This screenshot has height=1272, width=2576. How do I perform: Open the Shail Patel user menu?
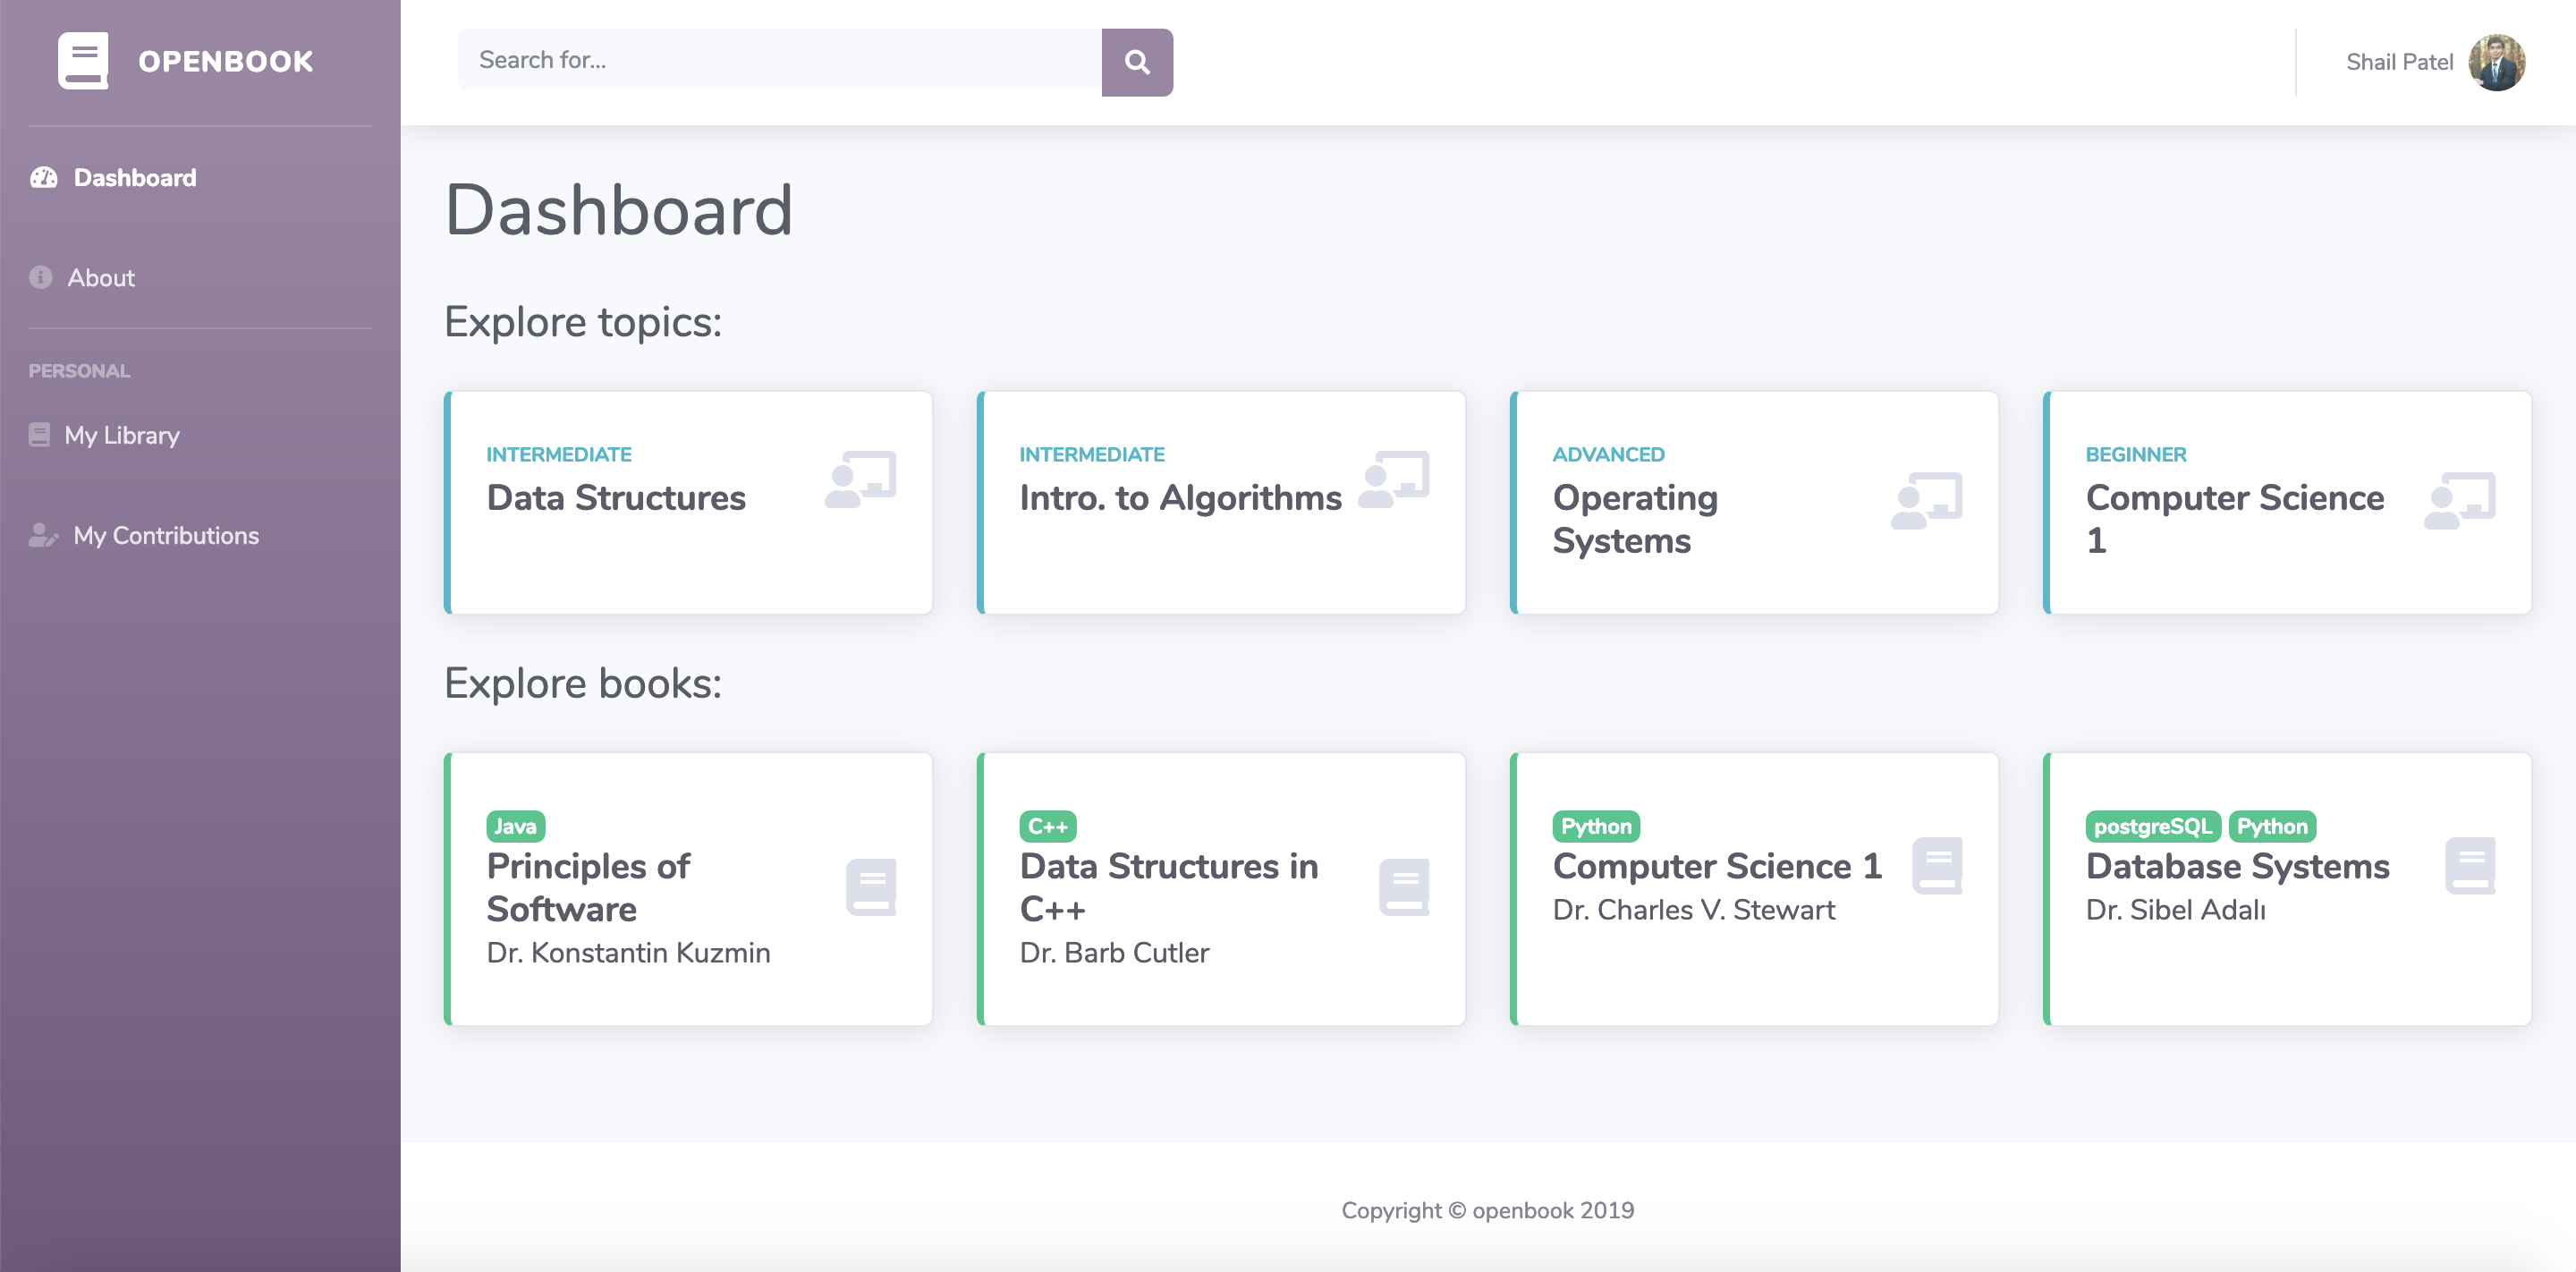click(2398, 62)
